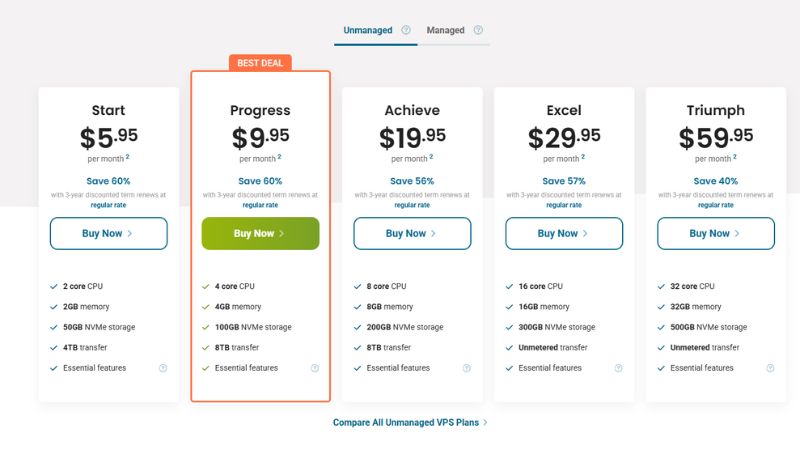The height and width of the screenshot is (450, 800).
Task: Click BEST DEAL badge on Progress plan
Action: point(260,63)
